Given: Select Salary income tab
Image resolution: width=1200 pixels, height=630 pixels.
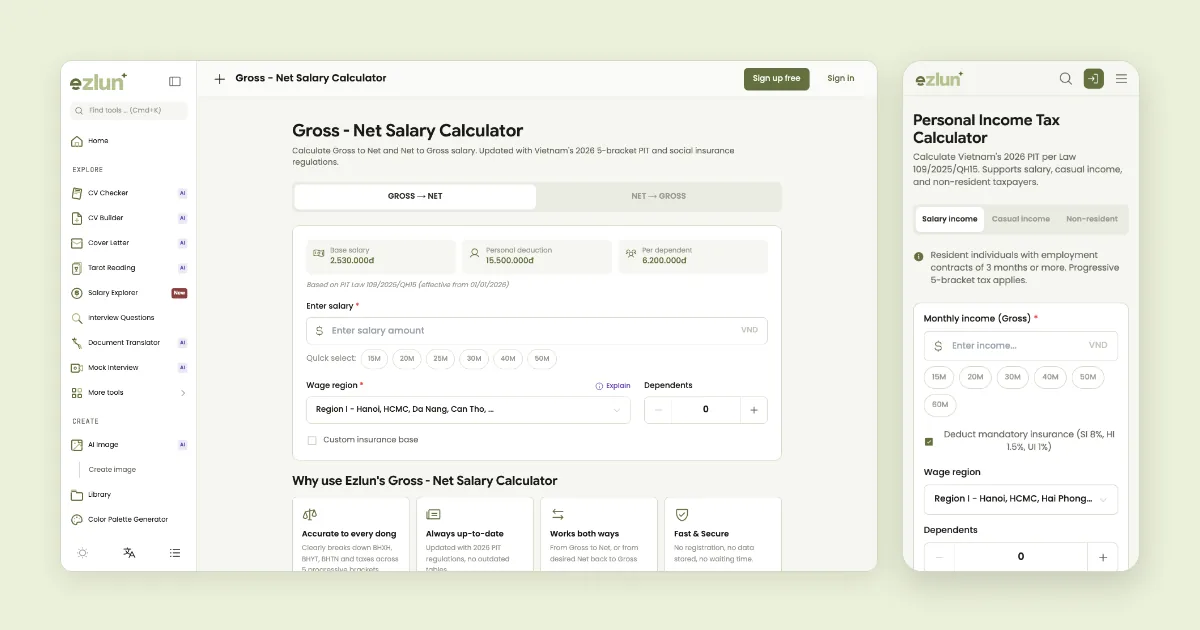Looking at the screenshot, I should click(x=950, y=219).
